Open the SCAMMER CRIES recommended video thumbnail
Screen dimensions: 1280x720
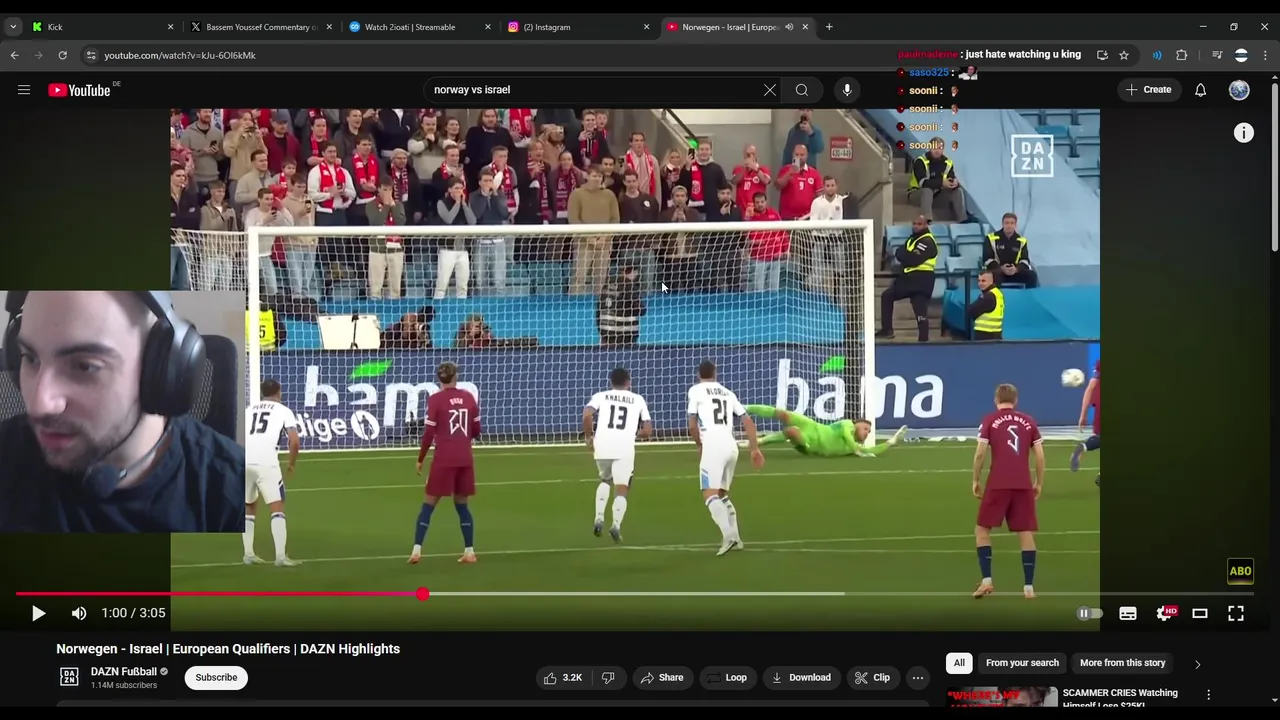pos(1001,698)
